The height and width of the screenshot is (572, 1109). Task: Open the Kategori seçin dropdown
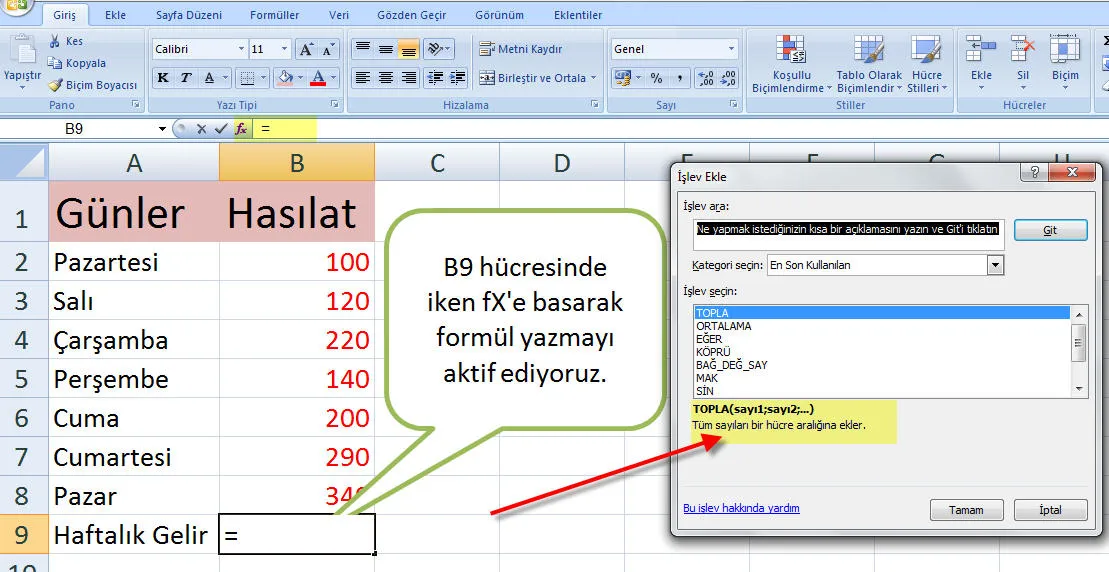pos(994,265)
